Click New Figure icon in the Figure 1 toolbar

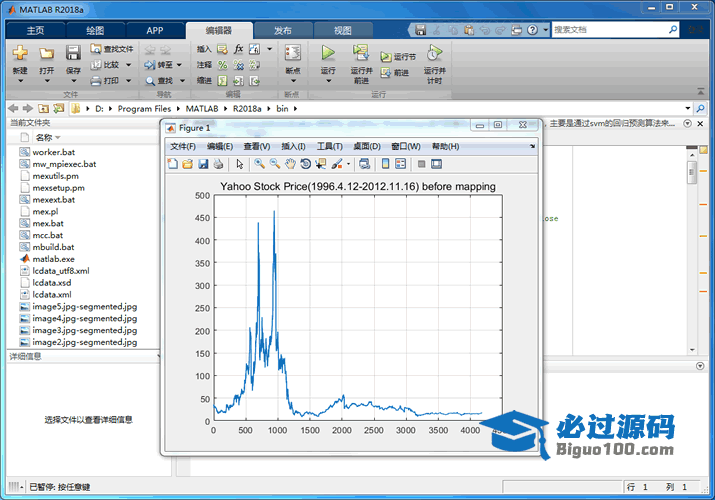173,164
